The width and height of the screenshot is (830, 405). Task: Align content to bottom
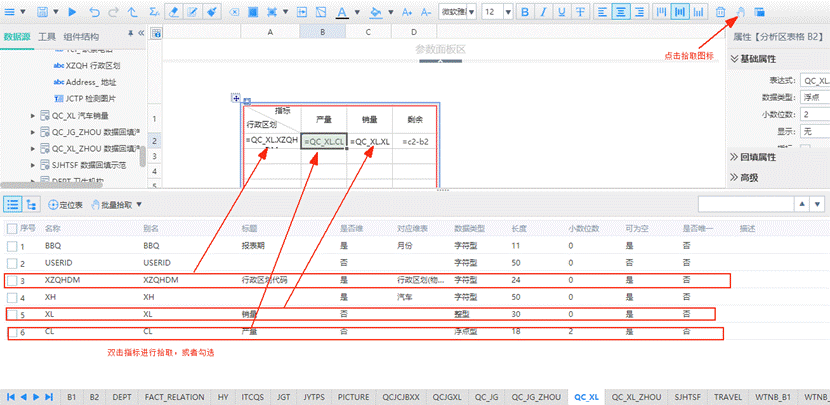699,11
